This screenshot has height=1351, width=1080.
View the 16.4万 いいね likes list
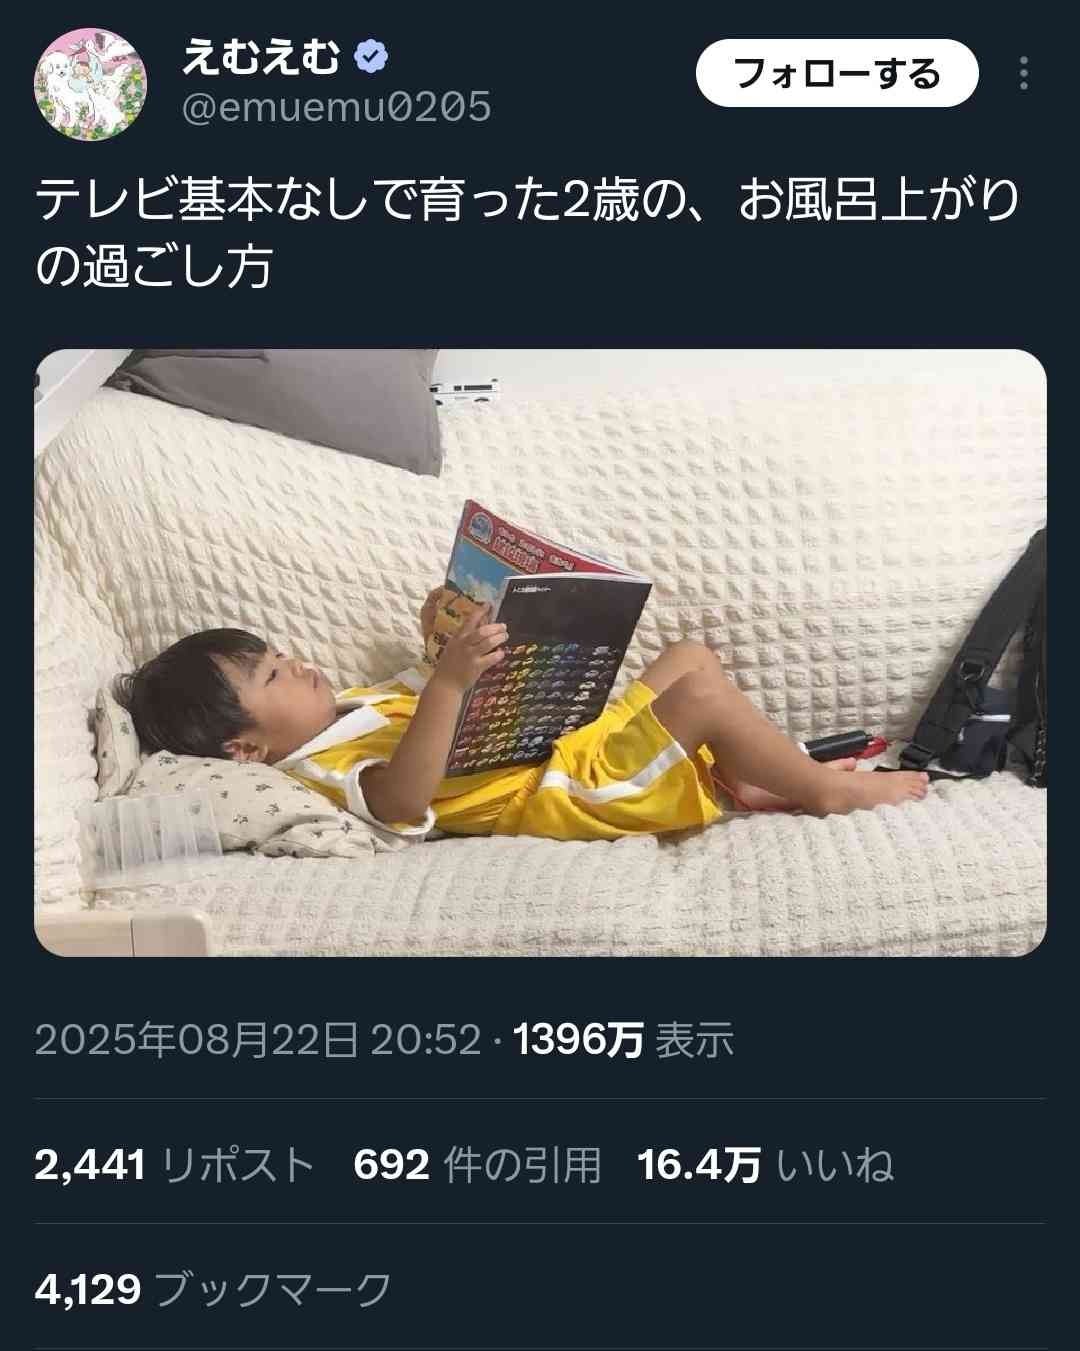coord(765,1165)
